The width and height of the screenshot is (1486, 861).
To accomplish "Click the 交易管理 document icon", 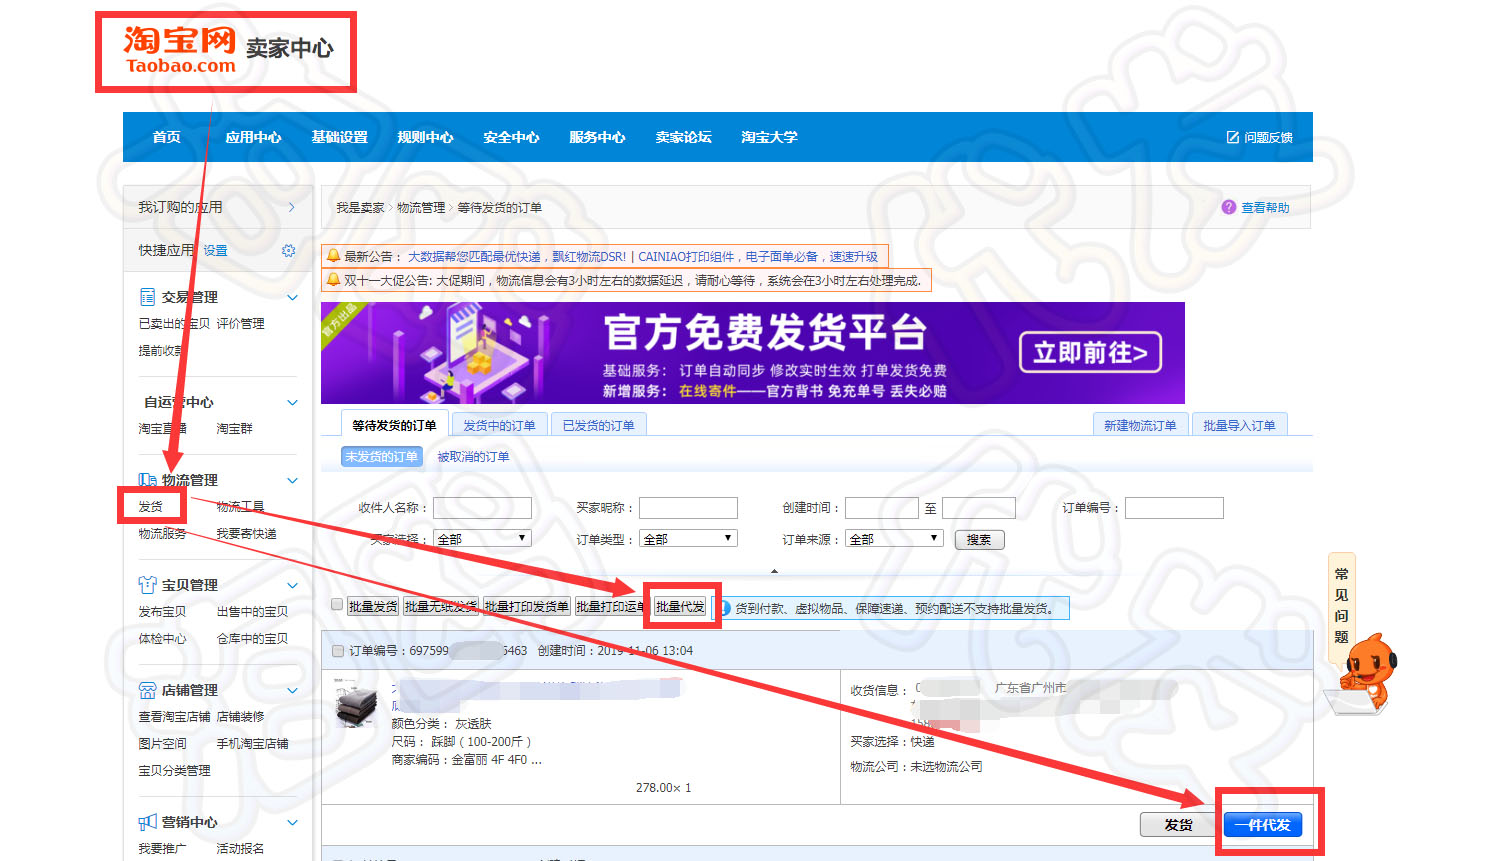I will (147, 297).
